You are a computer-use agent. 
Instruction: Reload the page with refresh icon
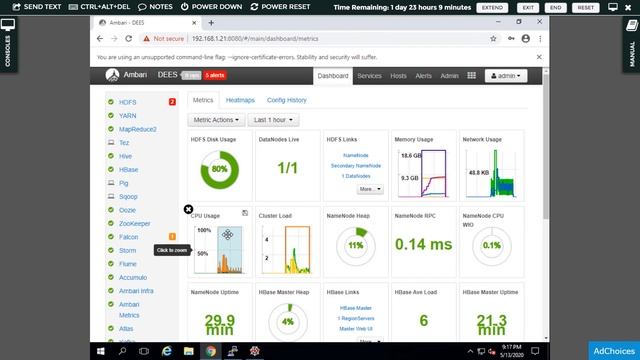coord(129,38)
